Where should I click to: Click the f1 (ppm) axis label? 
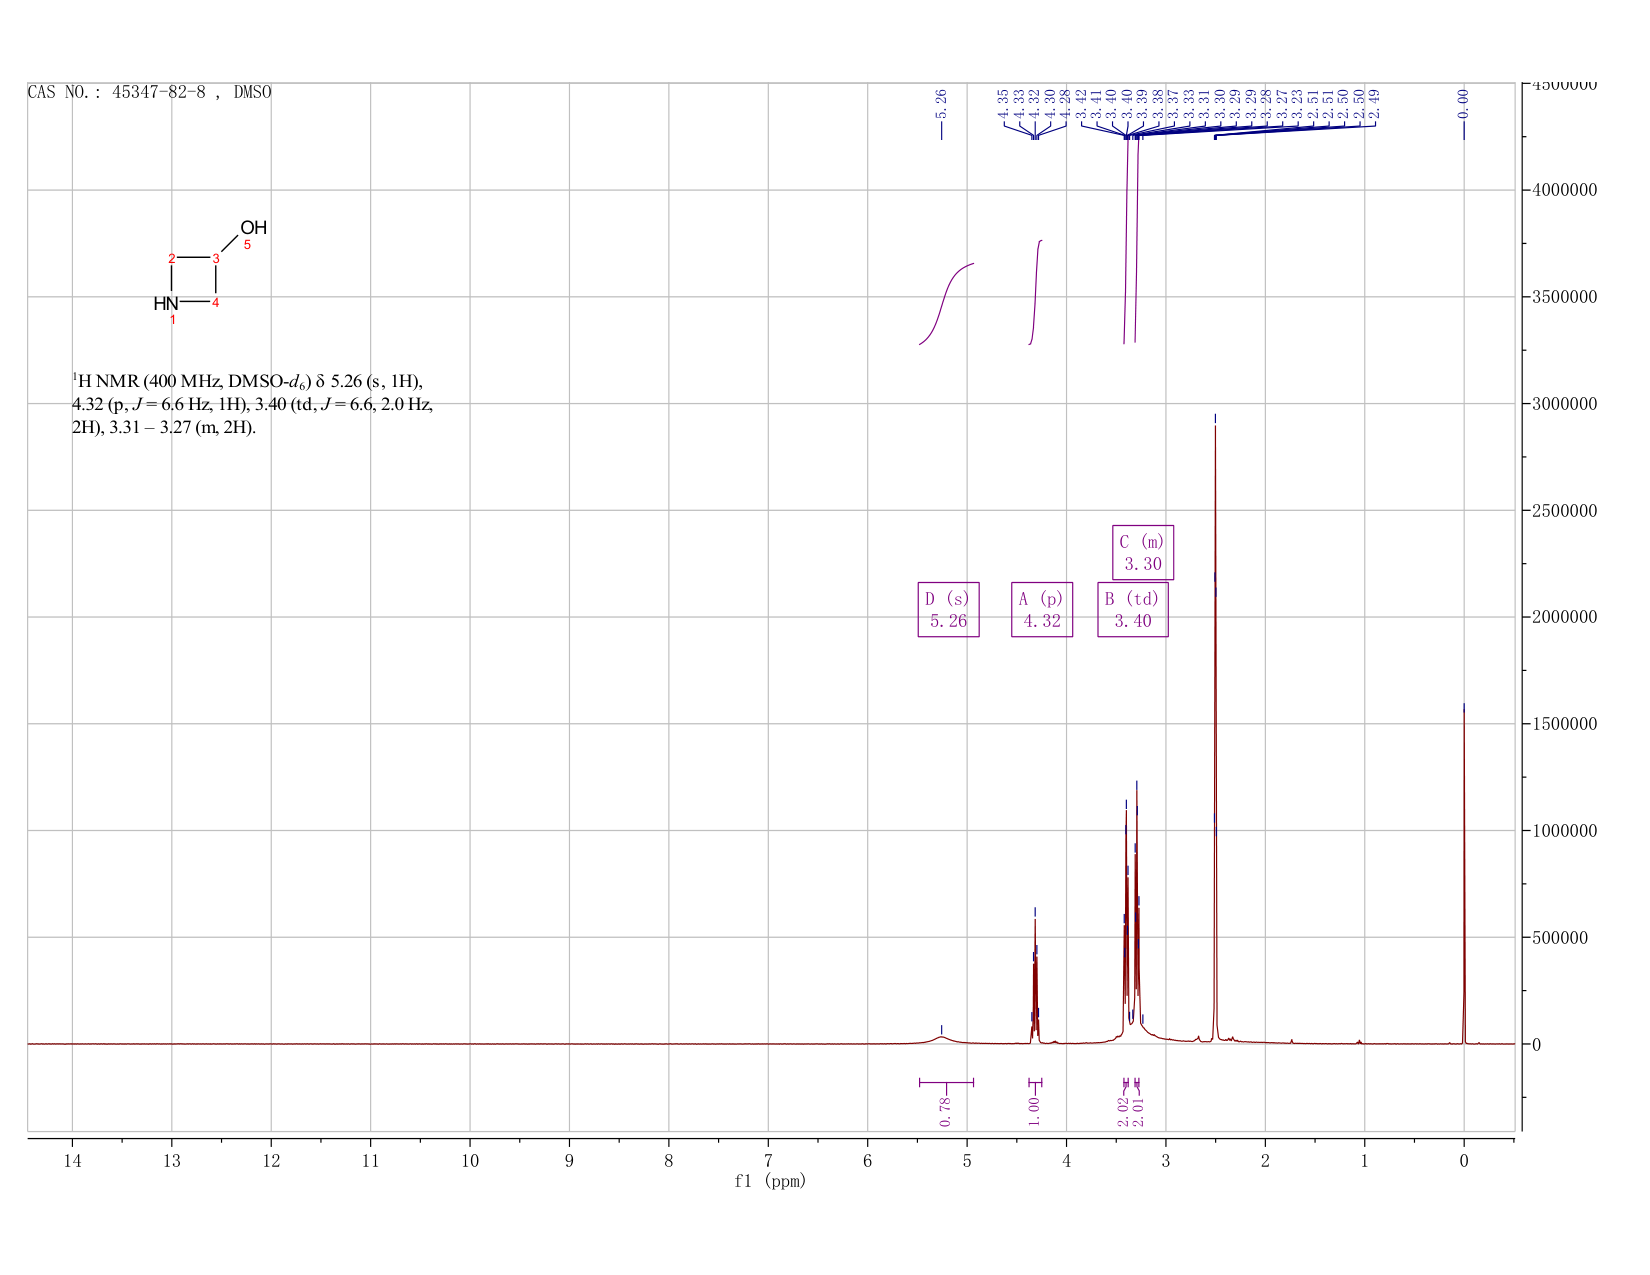point(770,1181)
